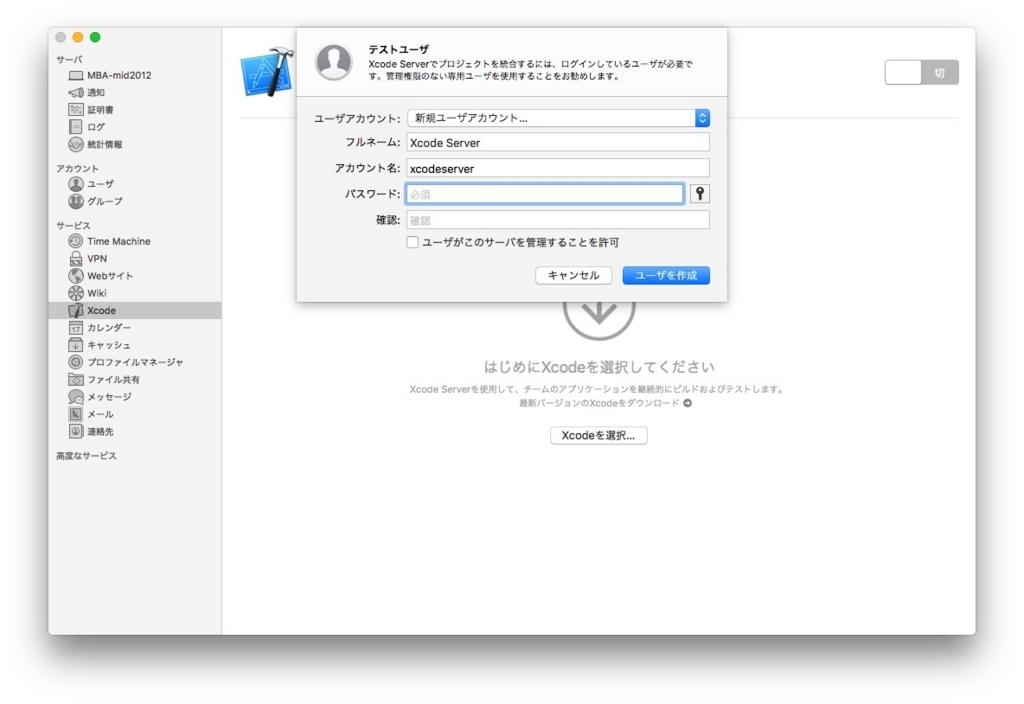The height and width of the screenshot is (704, 1024).
Task: Click the download arrow next to Xcode link
Action: 688,403
